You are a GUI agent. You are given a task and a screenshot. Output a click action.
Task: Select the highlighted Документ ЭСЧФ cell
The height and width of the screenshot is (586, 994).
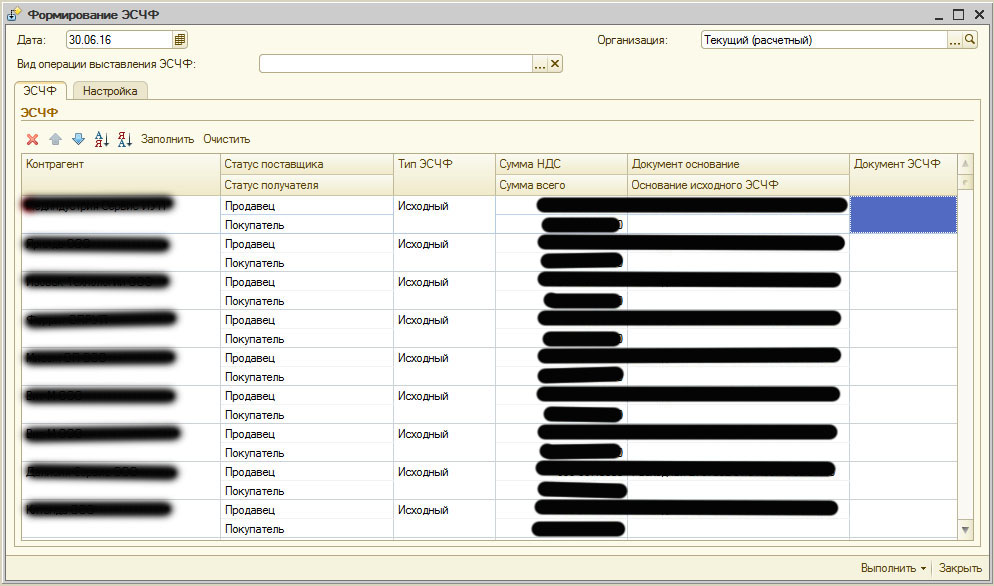(x=902, y=214)
